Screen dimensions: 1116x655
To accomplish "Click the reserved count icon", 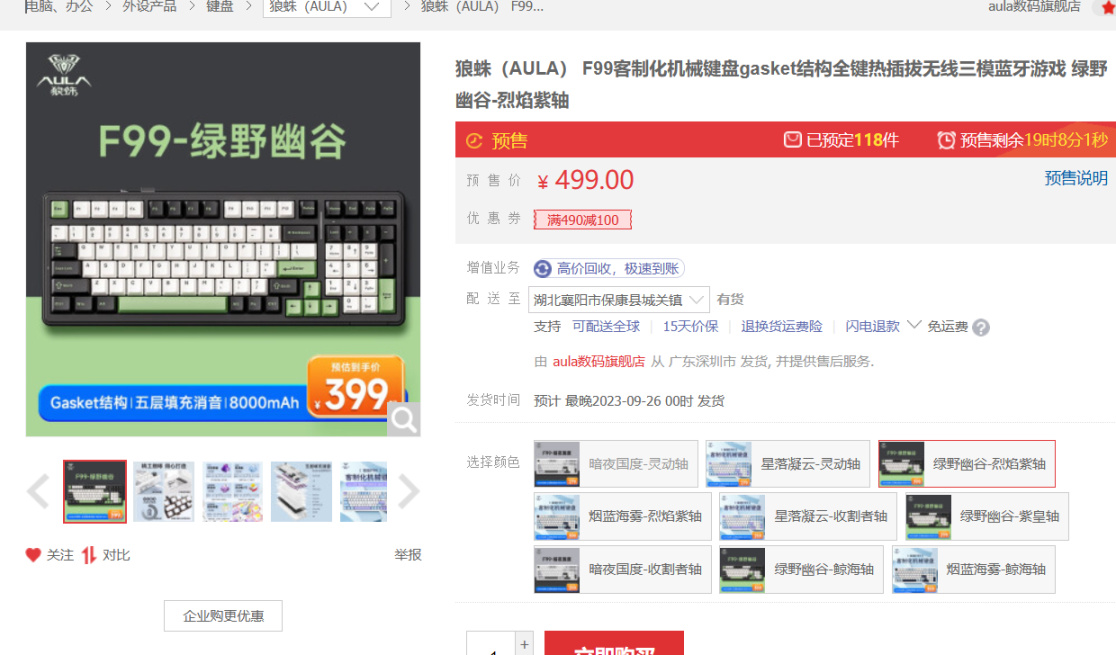I will pos(792,140).
